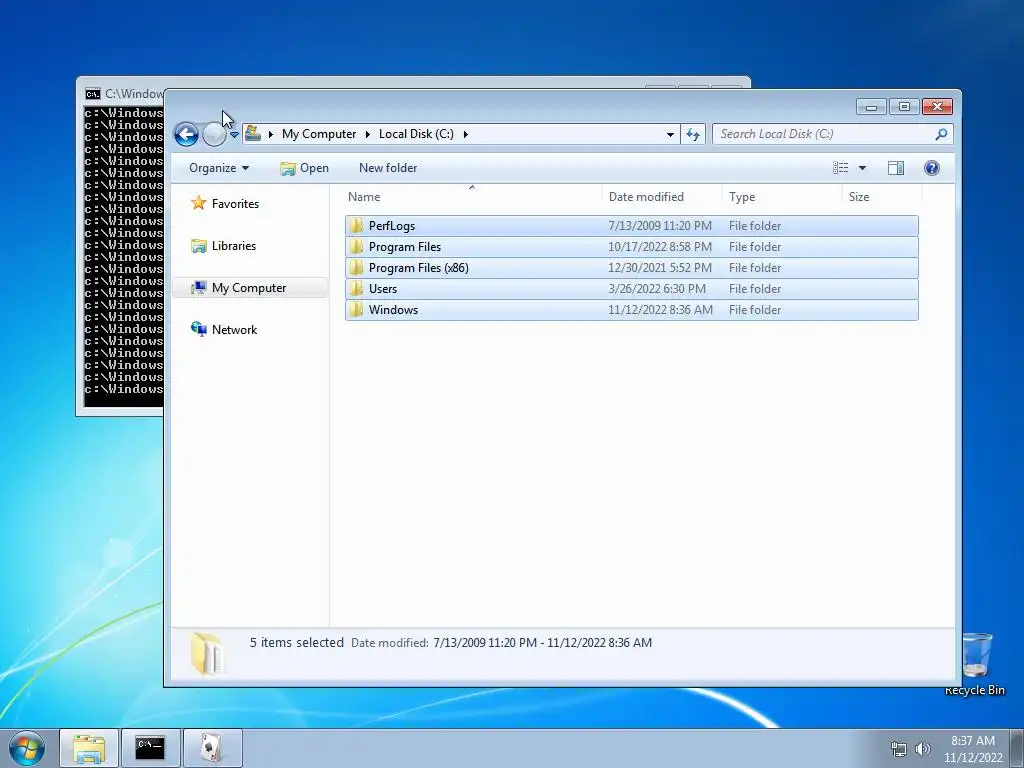
Task: Click the Favorites star icon
Action: point(199,203)
